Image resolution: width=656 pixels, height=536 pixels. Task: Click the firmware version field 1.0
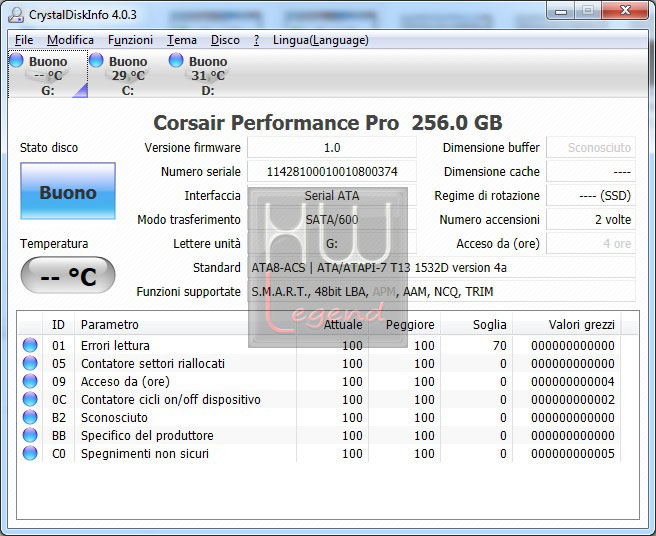332,148
